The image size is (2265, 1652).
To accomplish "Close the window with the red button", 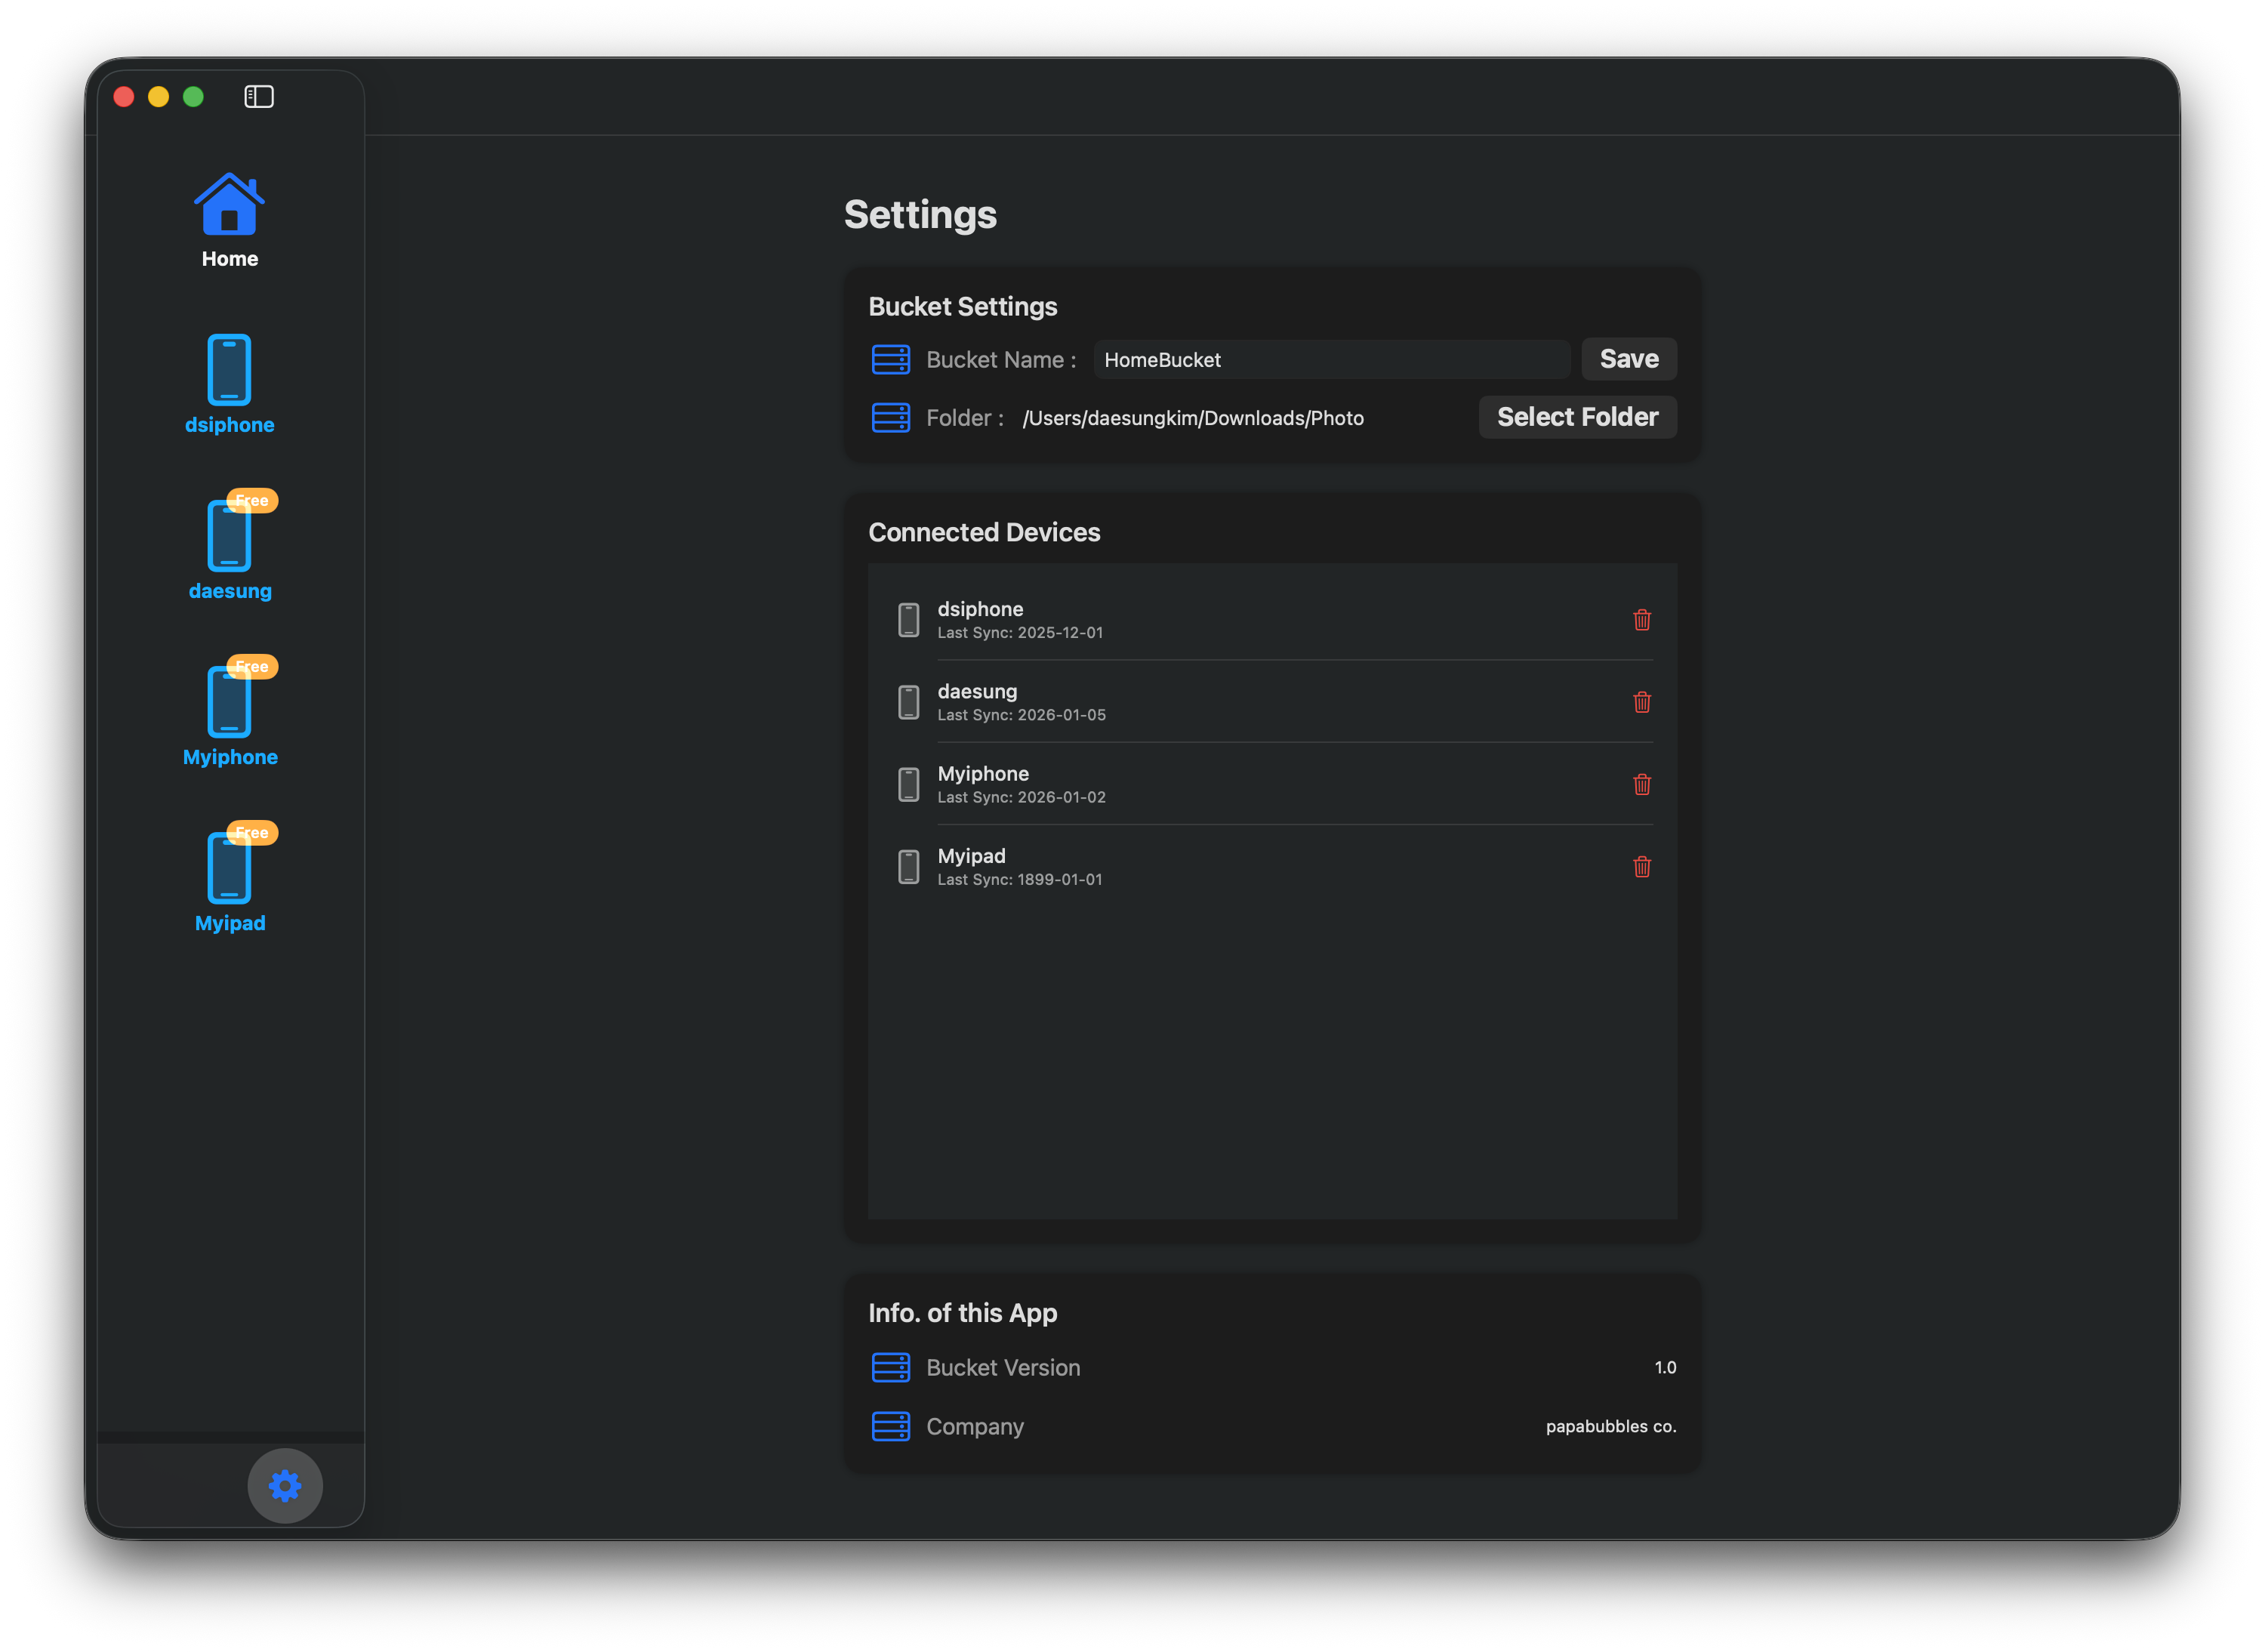I will click(124, 96).
